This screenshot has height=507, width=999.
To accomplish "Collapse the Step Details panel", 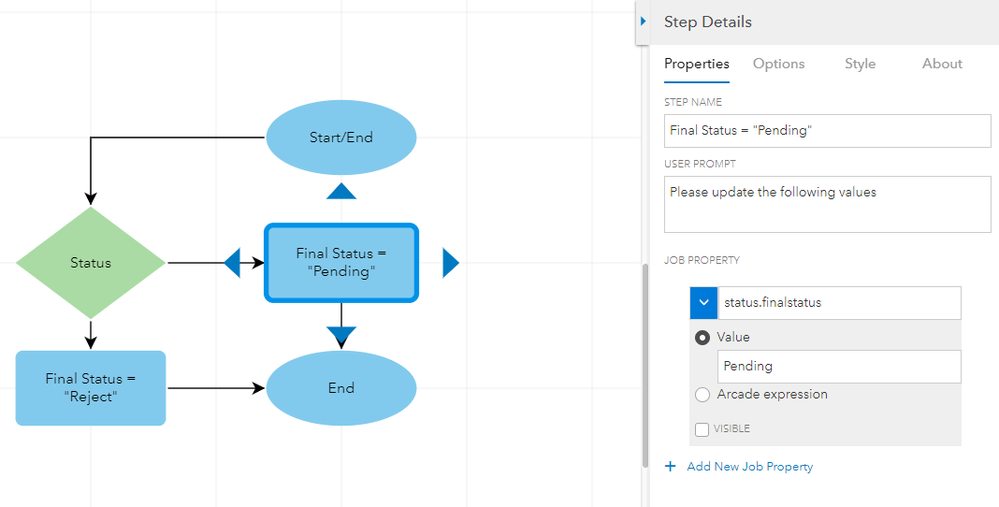I will pos(644,21).
